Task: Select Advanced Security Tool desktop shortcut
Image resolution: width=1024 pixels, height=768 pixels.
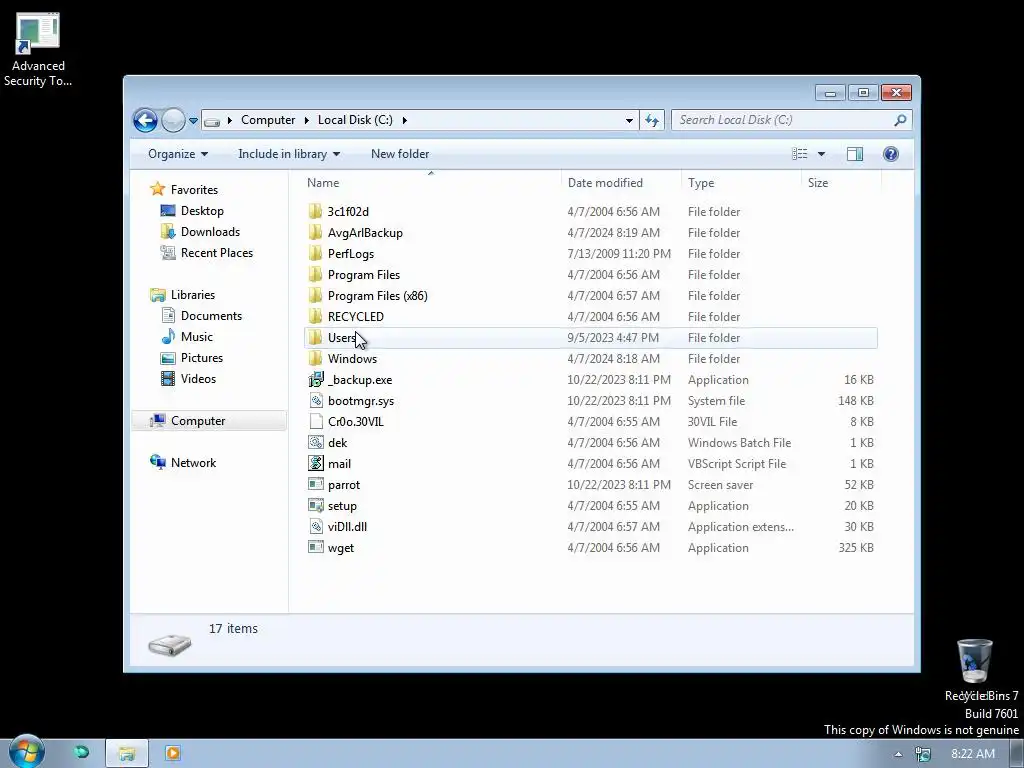Action: coord(38,50)
